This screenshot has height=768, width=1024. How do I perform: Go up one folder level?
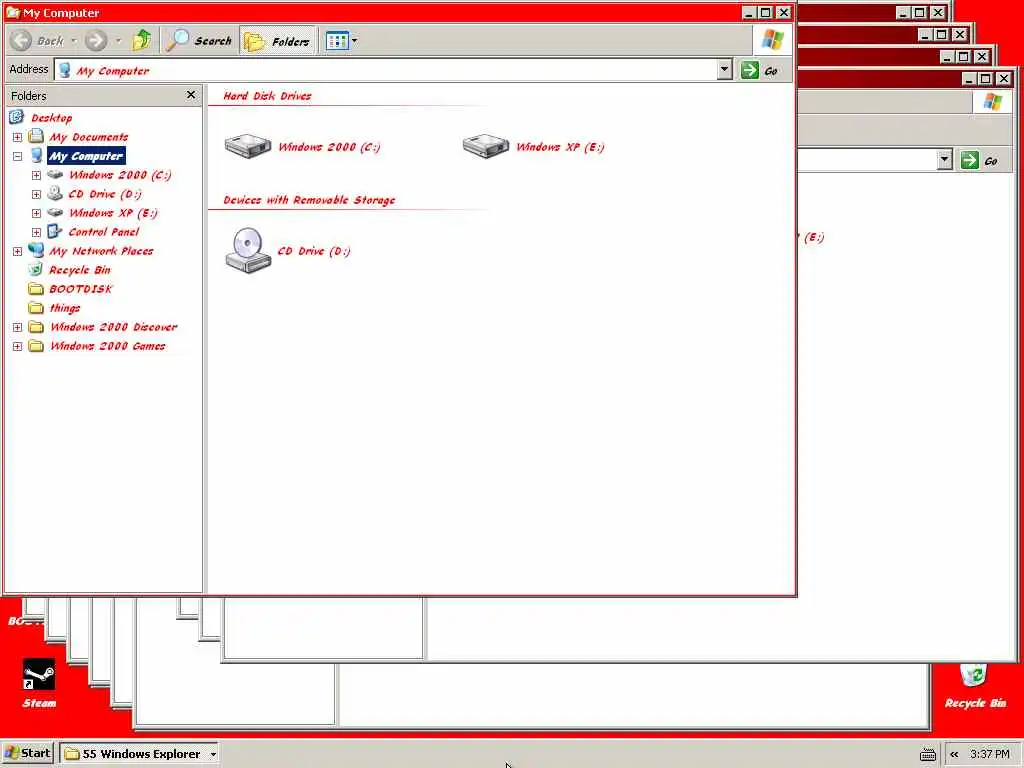[x=142, y=40]
